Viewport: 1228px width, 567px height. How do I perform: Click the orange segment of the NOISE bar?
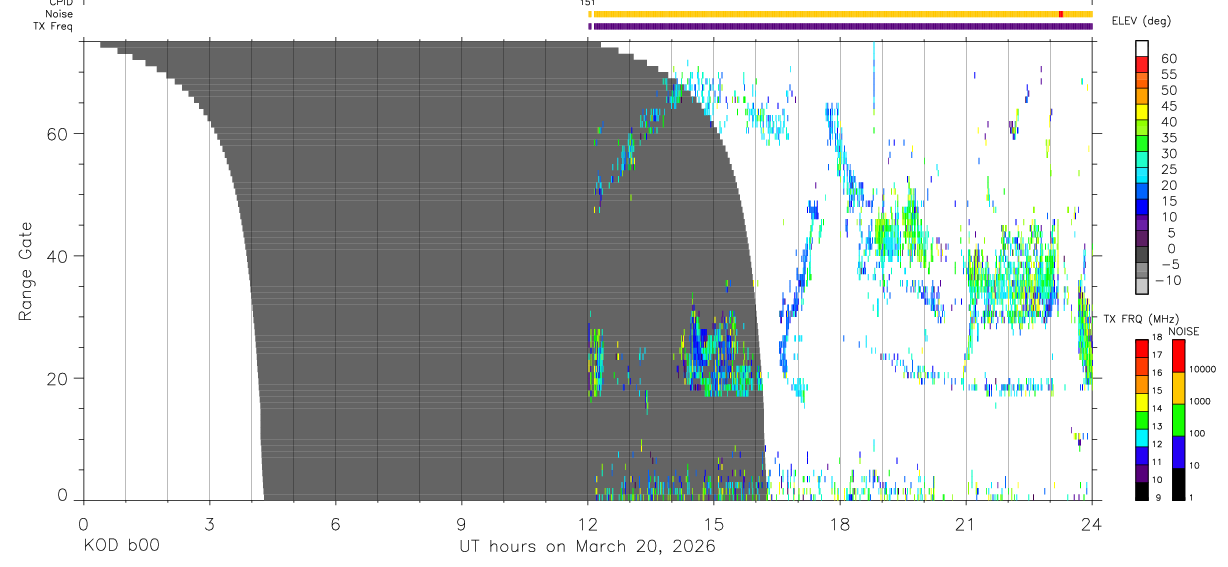(1178, 388)
